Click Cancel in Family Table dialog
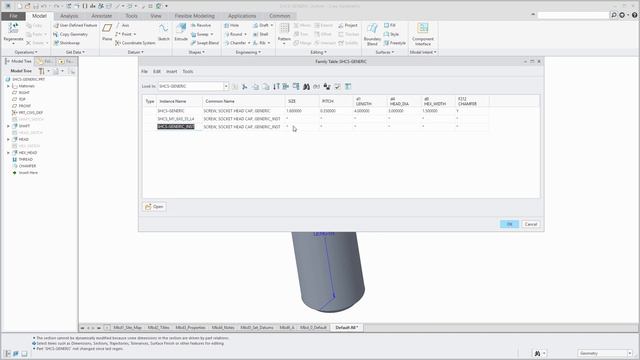This screenshot has width=640, height=360. tap(531, 224)
